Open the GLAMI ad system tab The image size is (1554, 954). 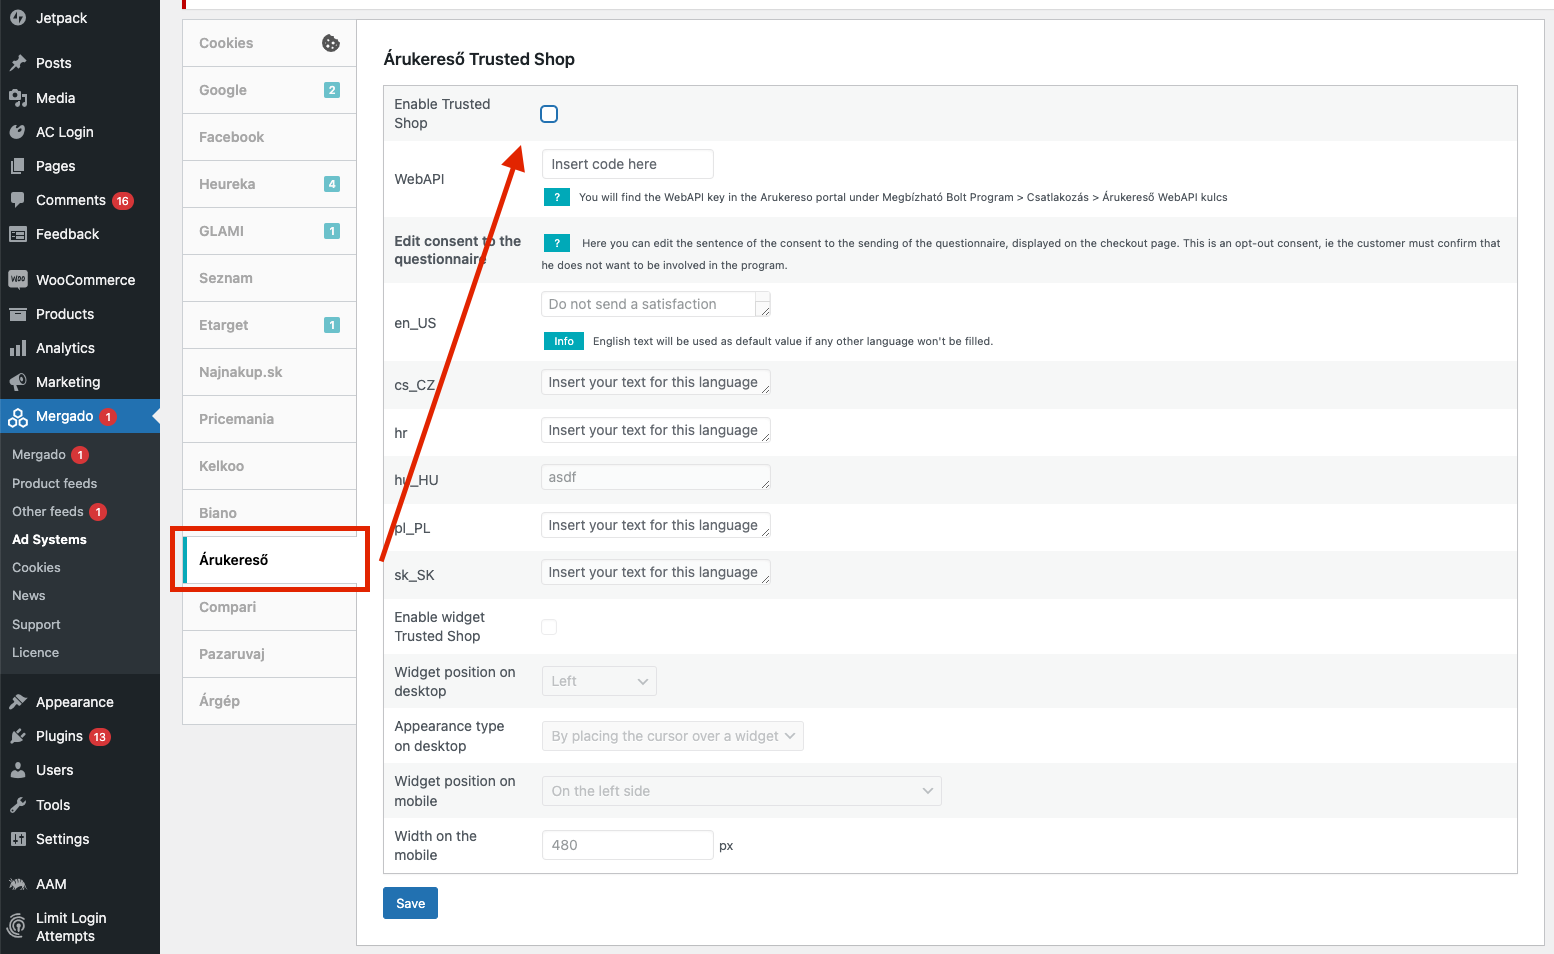(x=270, y=231)
